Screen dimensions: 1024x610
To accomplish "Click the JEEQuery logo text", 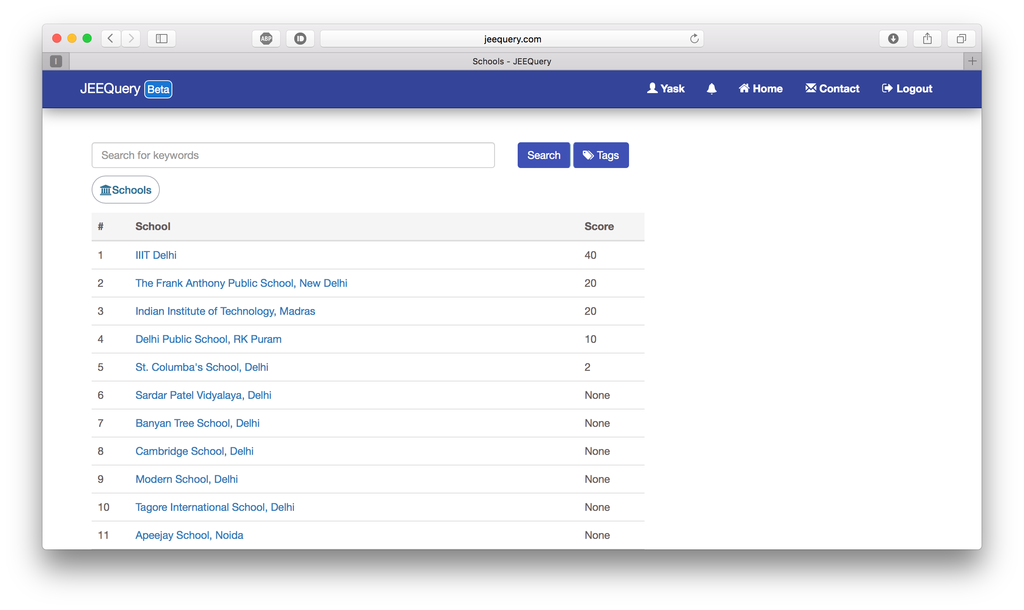I will tap(110, 89).
